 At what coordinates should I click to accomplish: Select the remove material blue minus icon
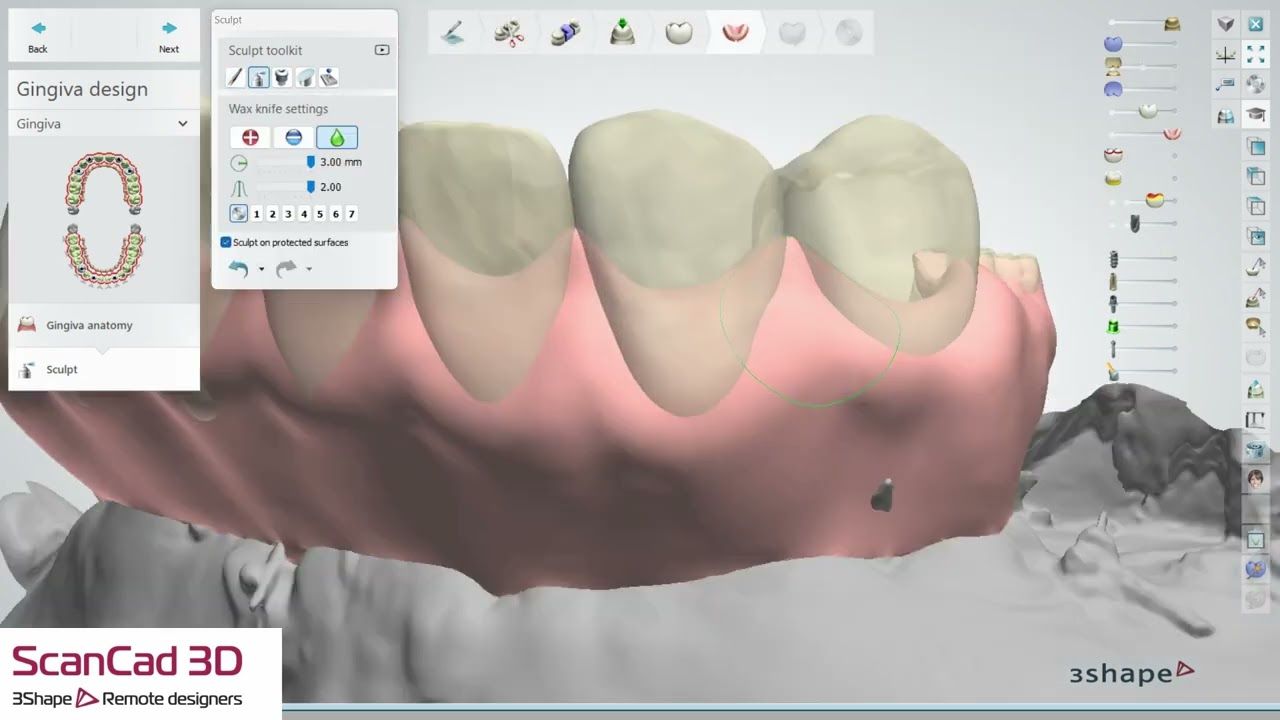(293, 138)
